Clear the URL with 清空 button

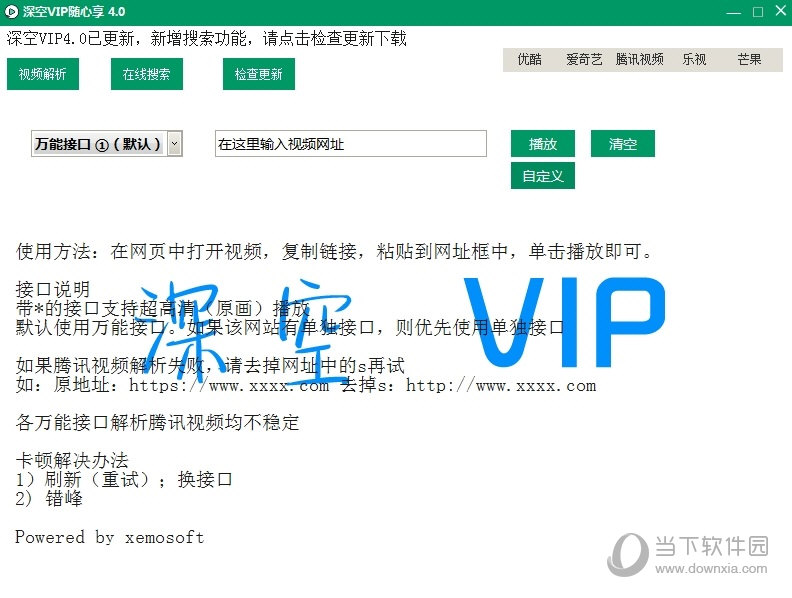pyautogui.click(x=623, y=144)
